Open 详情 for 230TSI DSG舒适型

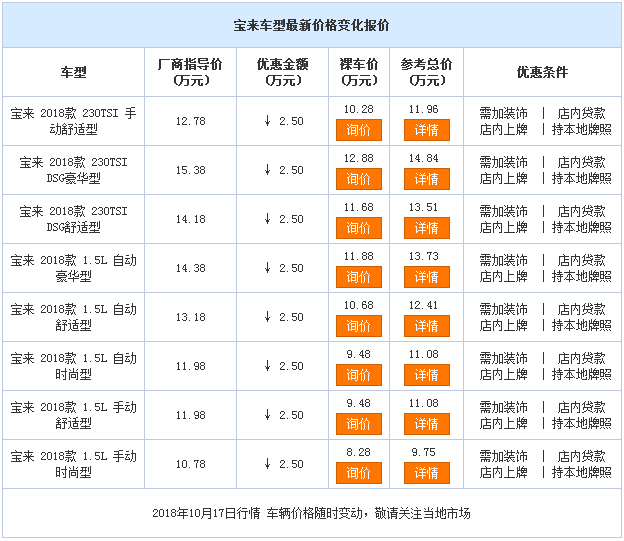tap(427, 228)
